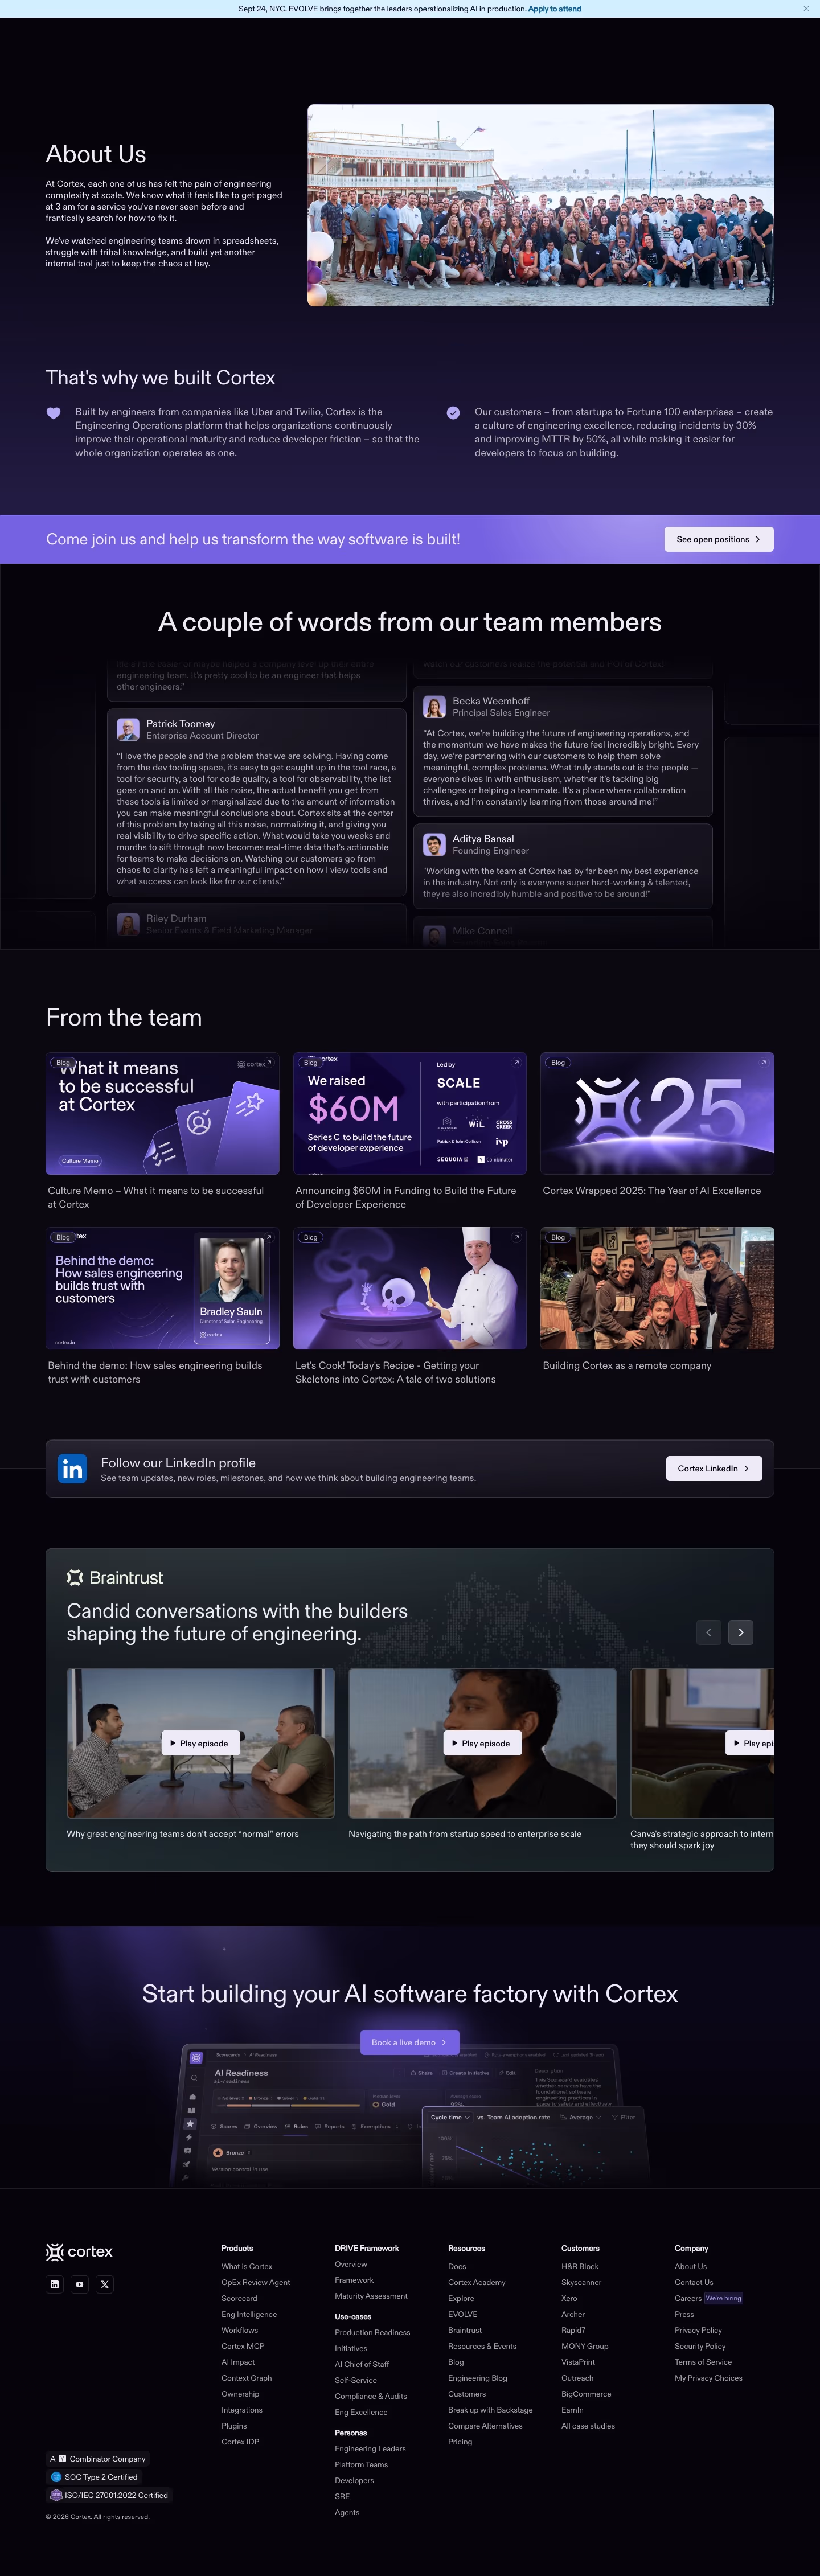Advance to next Braintrust episode arrow
The width and height of the screenshot is (820, 2576).
(741, 1632)
